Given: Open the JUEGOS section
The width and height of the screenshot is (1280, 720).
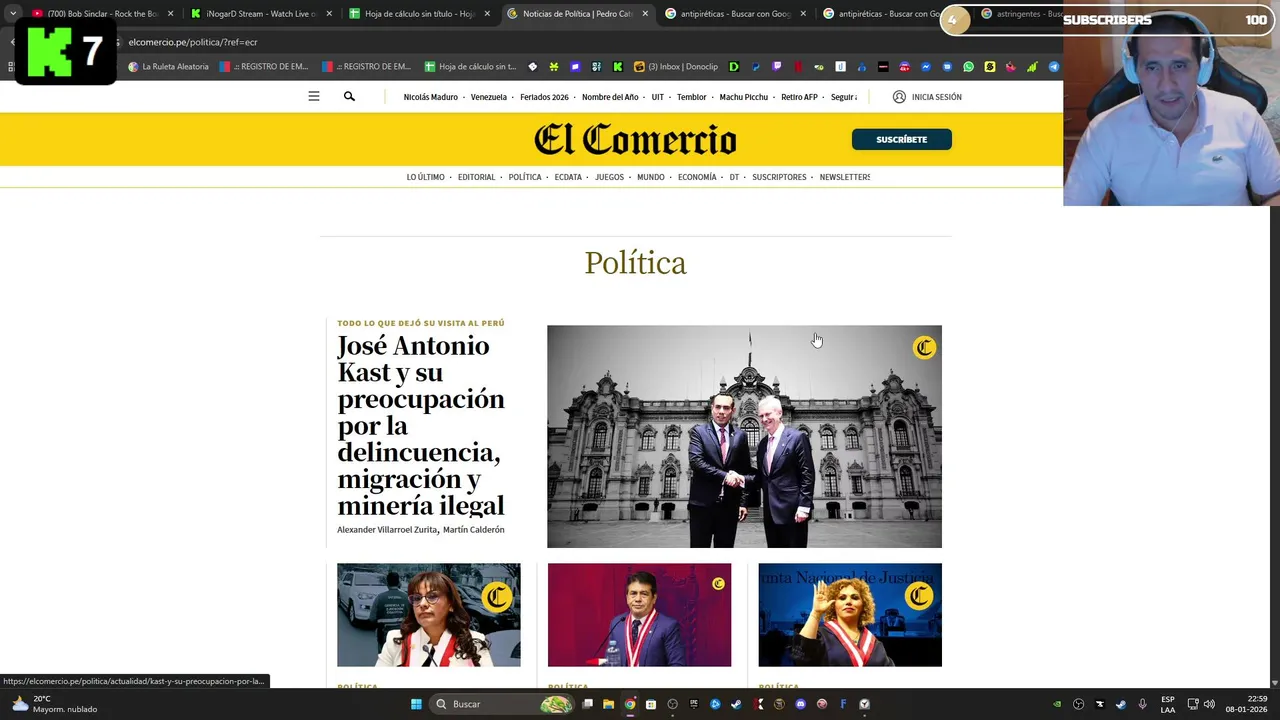Looking at the screenshot, I should [609, 177].
